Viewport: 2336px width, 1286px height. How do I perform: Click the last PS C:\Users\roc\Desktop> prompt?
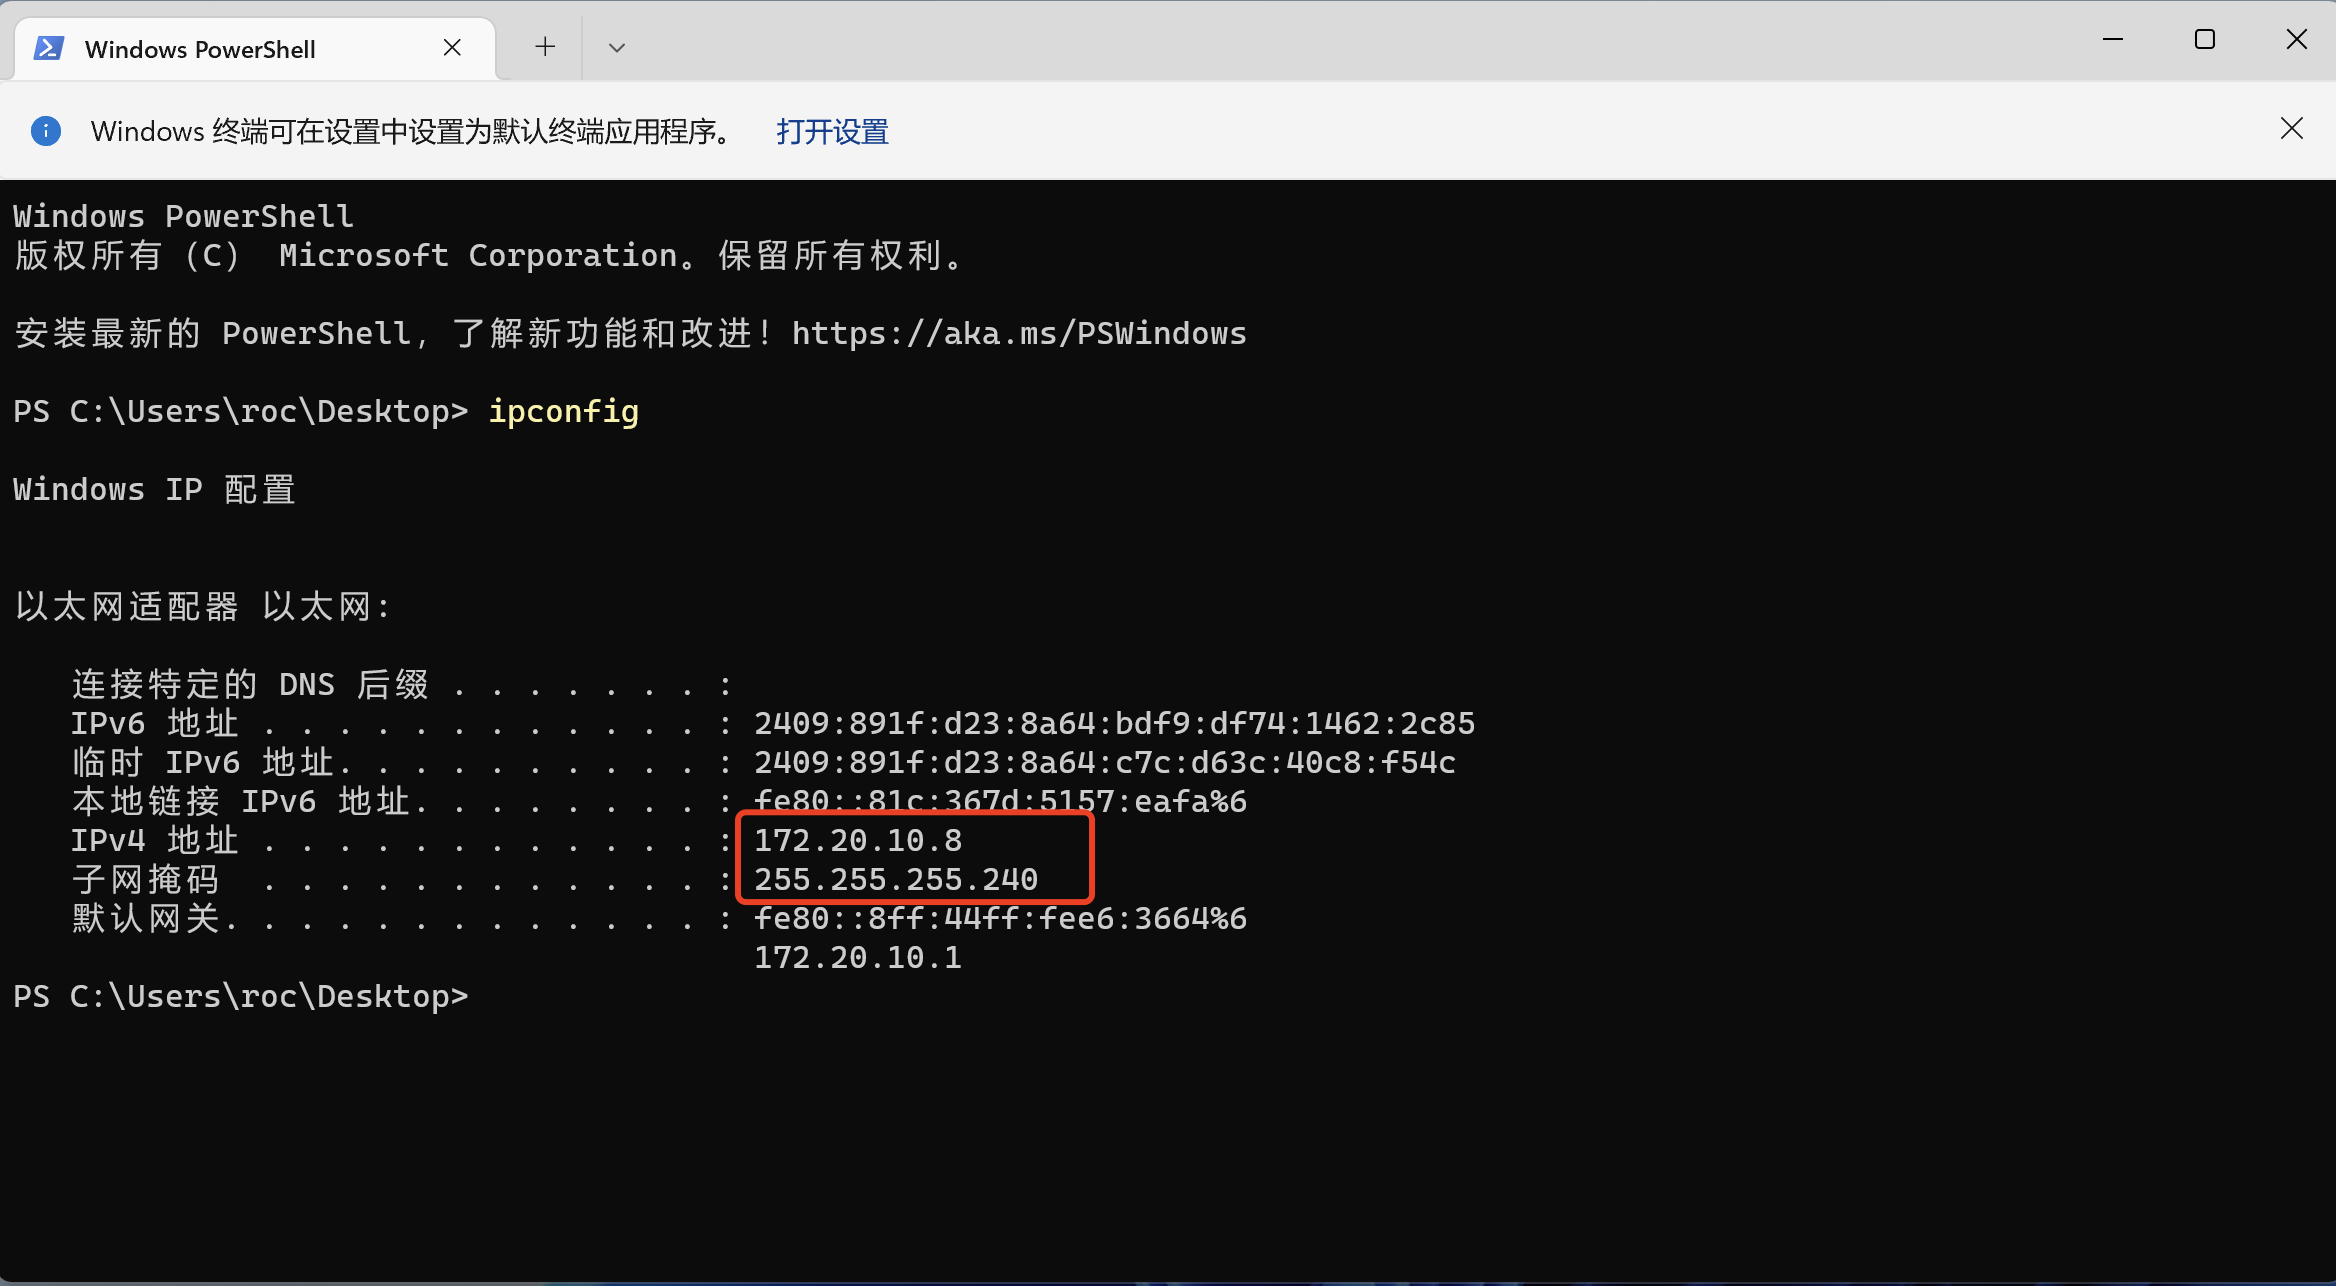[x=240, y=996]
